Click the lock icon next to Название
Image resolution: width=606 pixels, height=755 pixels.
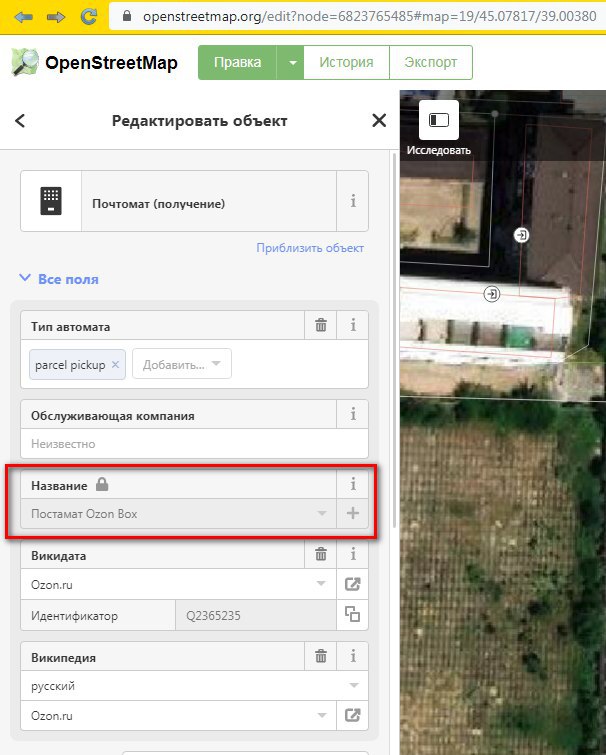pyautogui.click(x=102, y=484)
